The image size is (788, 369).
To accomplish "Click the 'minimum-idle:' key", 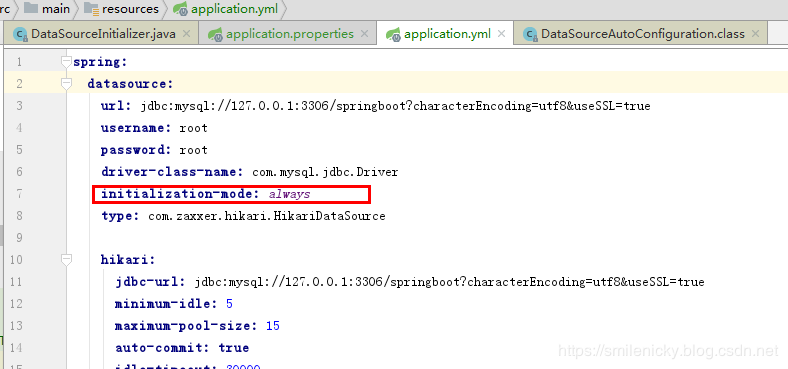I will tap(165, 304).
